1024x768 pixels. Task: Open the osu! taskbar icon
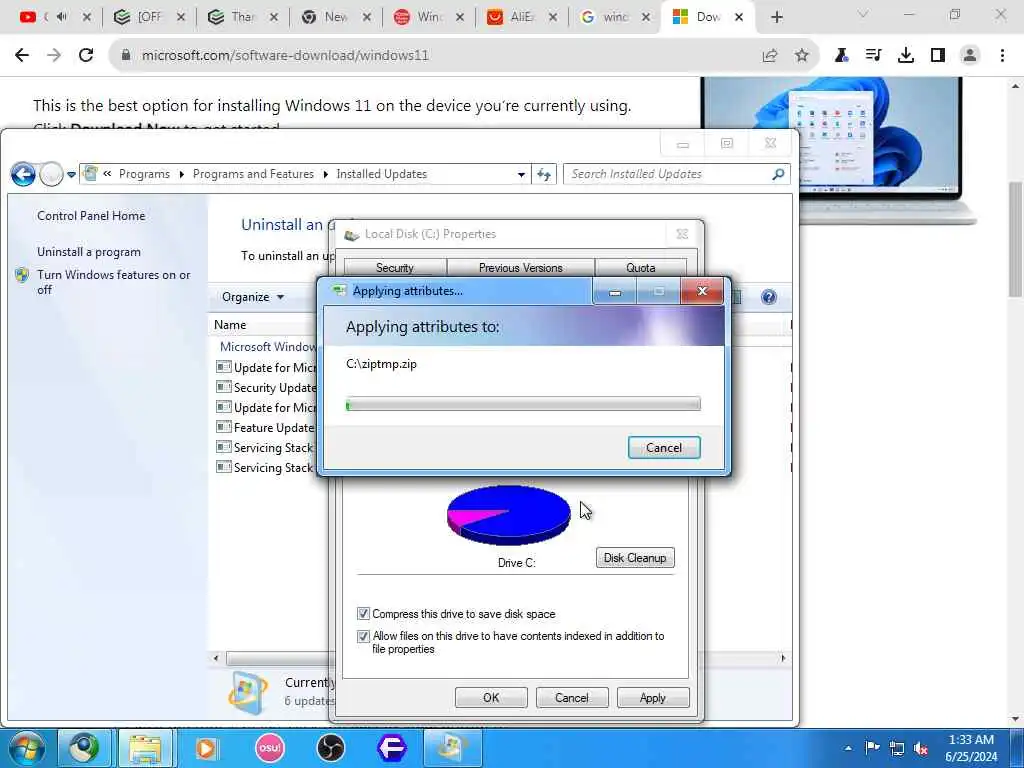pyautogui.click(x=270, y=748)
